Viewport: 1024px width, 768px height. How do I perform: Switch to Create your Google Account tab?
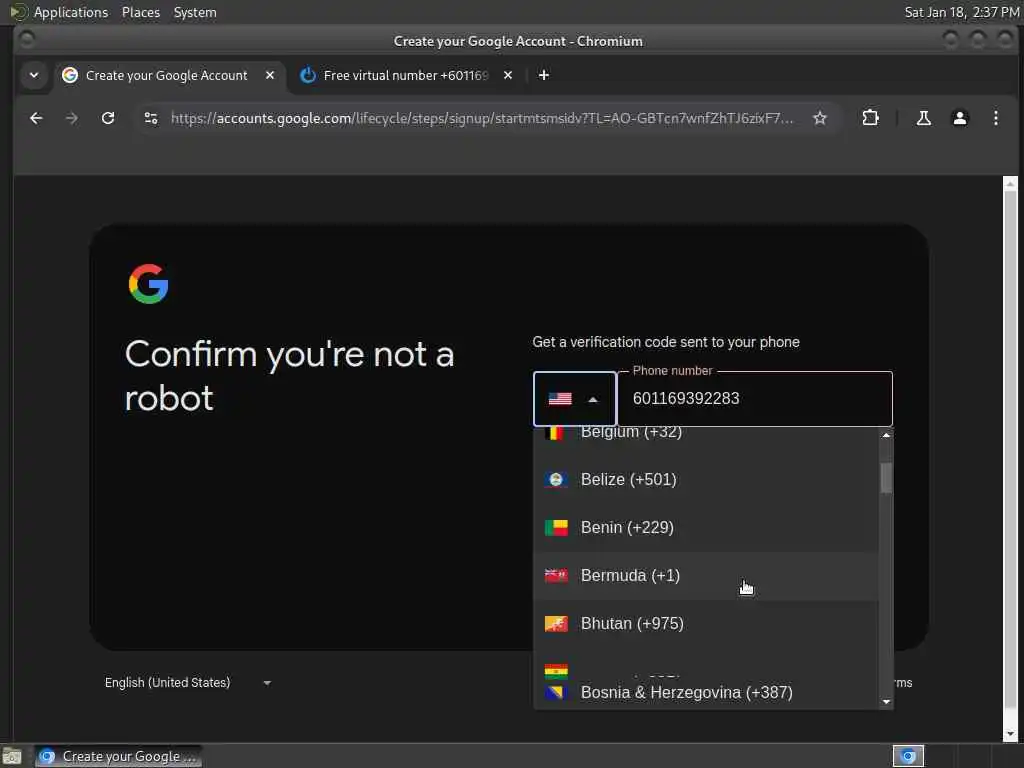coord(170,75)
